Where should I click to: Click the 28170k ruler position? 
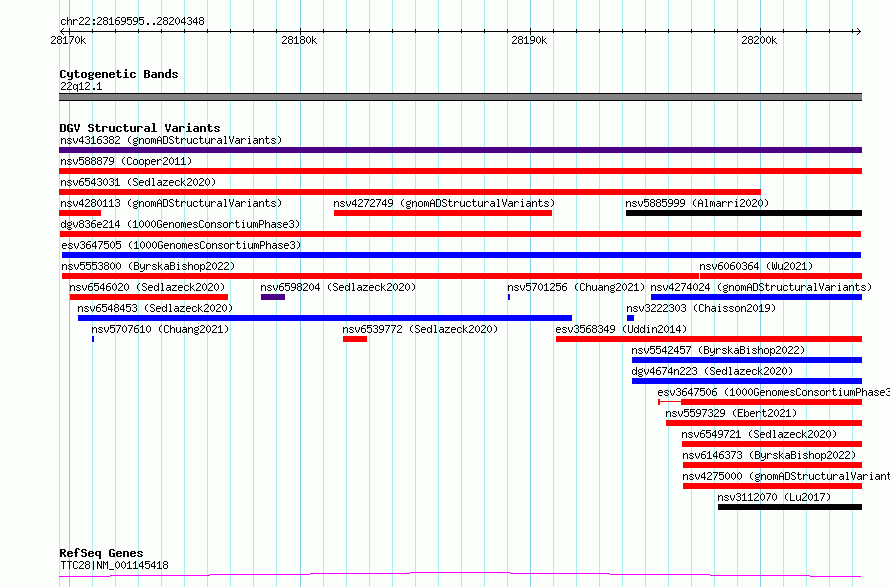(x=69, y=40)
